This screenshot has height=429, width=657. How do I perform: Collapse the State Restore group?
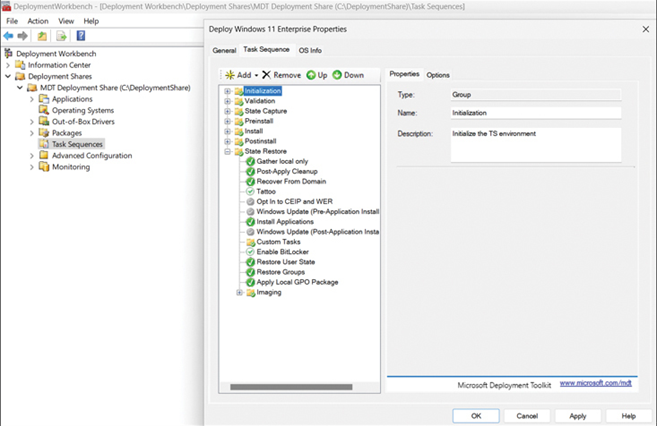click(x=228, y=151)
